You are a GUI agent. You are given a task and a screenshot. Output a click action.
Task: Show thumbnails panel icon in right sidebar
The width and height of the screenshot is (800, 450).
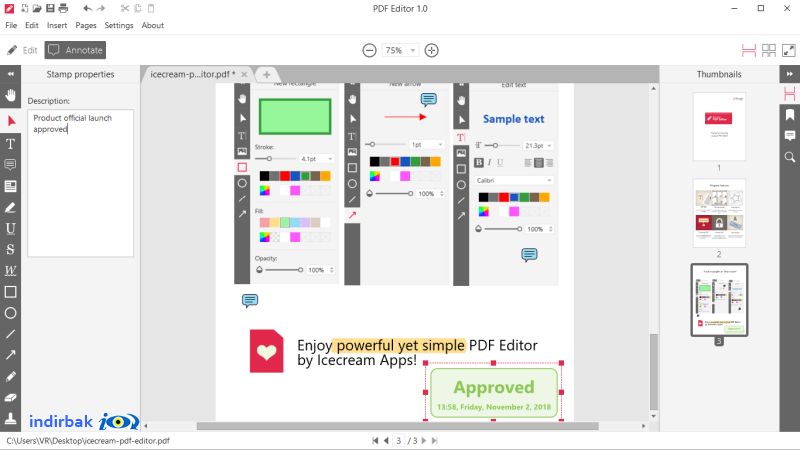[x=789, y=94]
